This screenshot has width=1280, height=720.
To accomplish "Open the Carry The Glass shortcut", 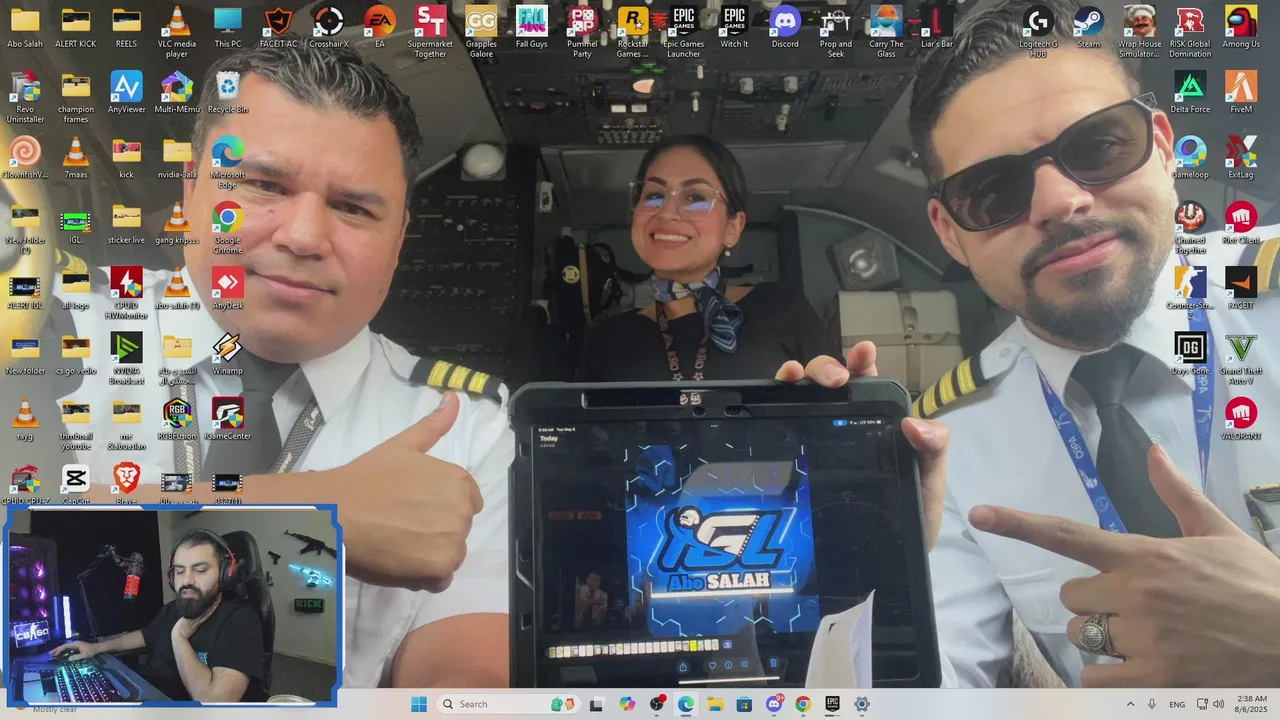I will click(x=886, y=30).
